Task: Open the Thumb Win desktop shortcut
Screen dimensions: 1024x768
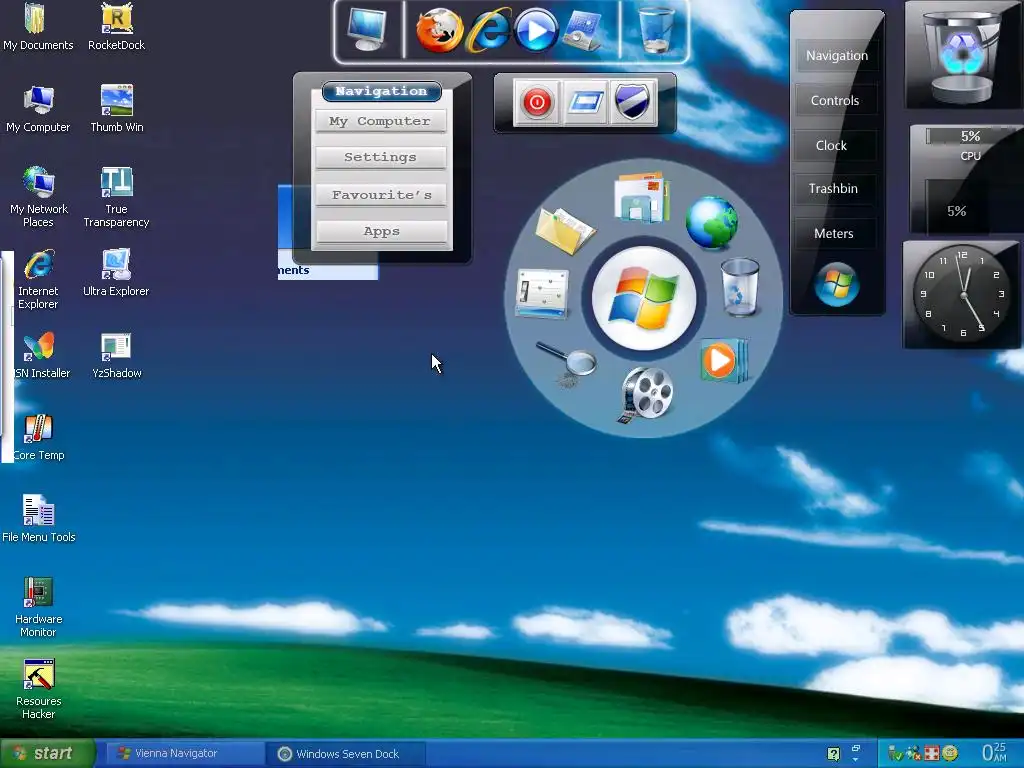Action: (x=117, y=109)
